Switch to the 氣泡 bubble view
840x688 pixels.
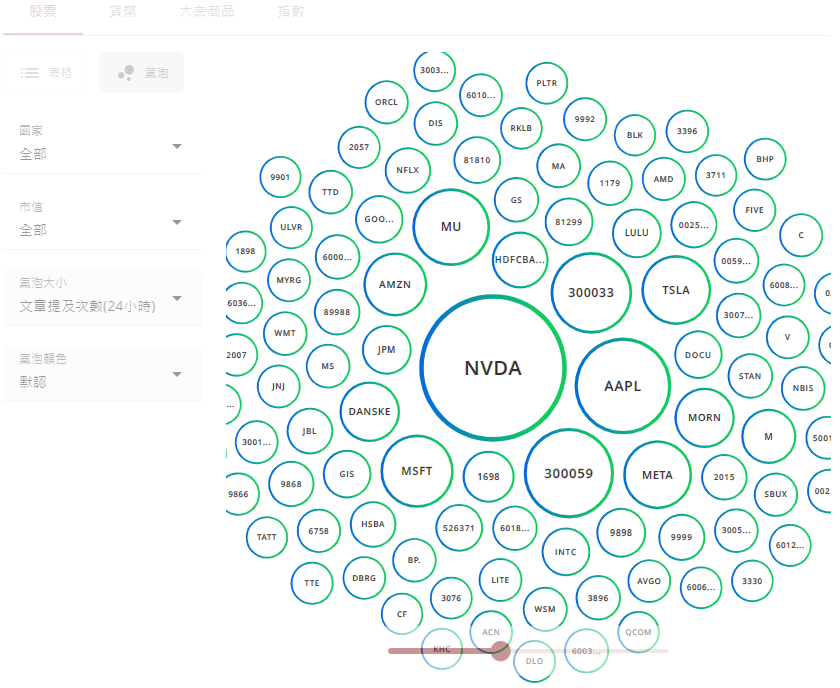[141, 73]
